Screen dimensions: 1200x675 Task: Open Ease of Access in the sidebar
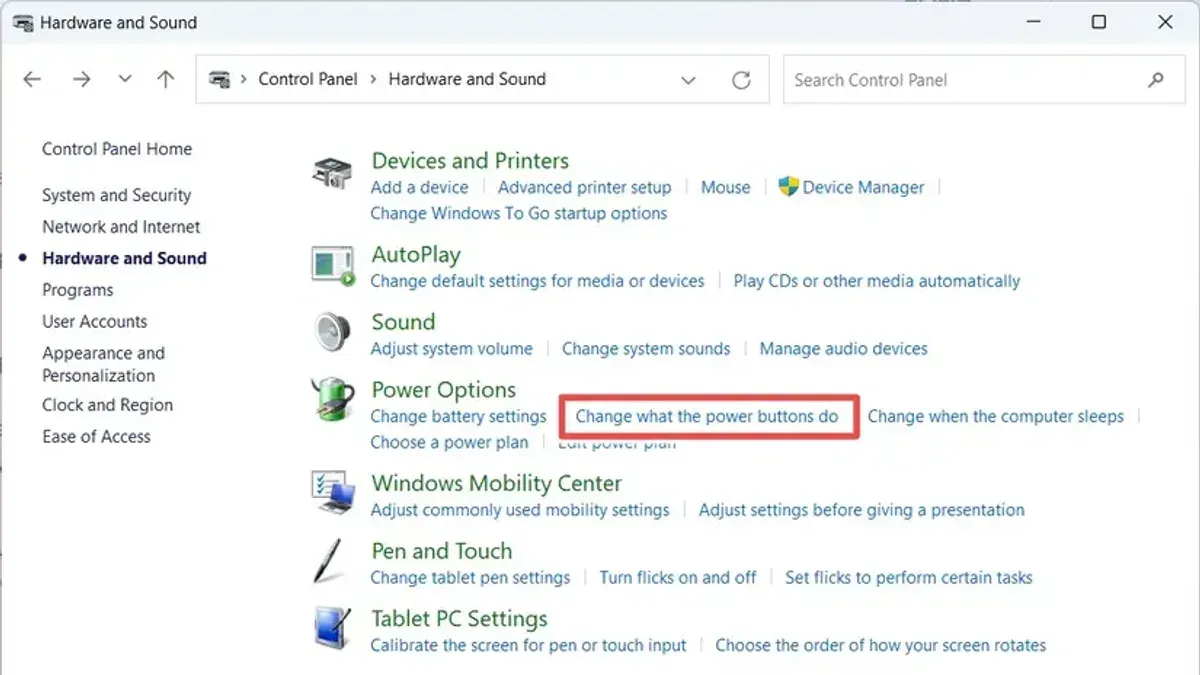point(96,437)
